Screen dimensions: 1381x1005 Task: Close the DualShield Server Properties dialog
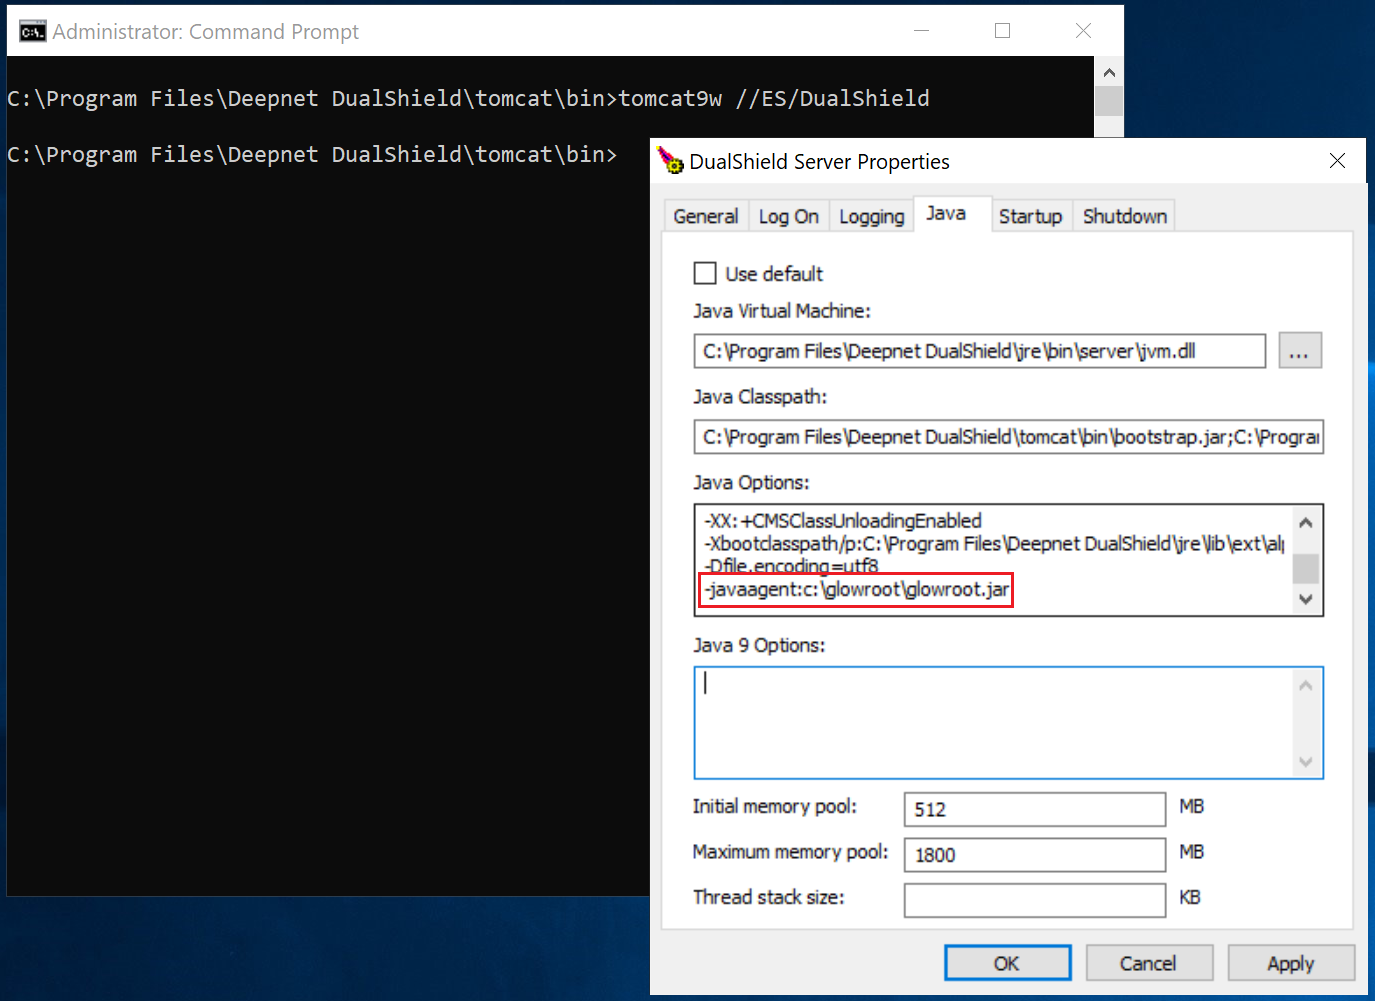tap(1337, 161)
